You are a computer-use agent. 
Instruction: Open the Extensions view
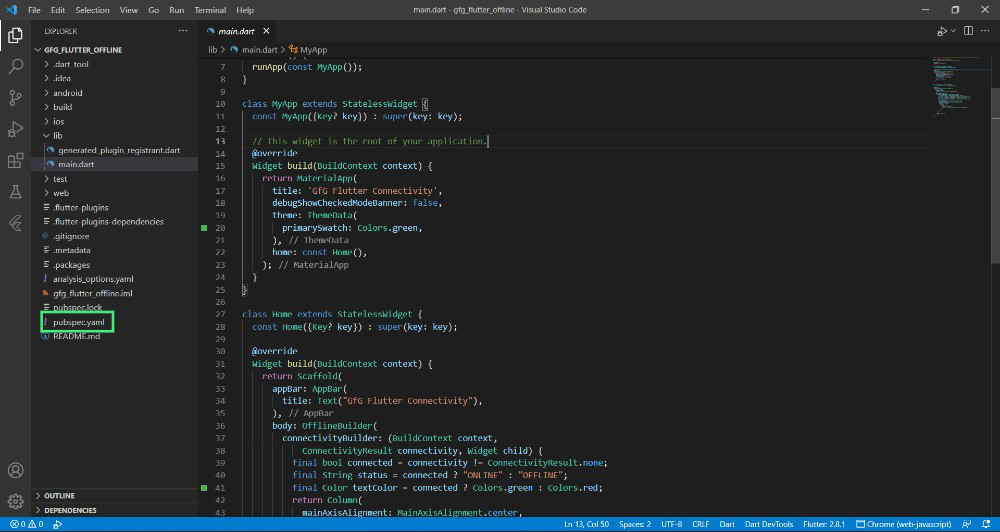pos(15,160)
